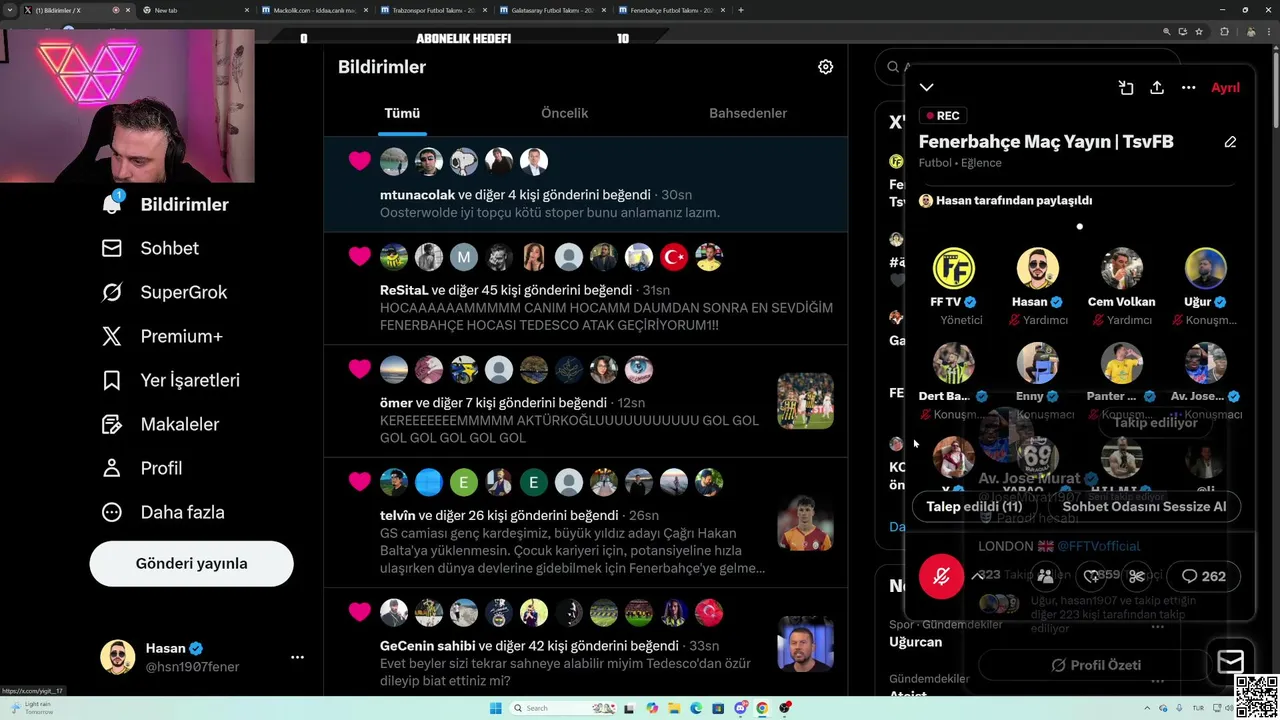Image resolution: width=1280 pixels, height=720 pixels.
Task: Click Gönderi yayınla button
Action: tap(191, 563)
